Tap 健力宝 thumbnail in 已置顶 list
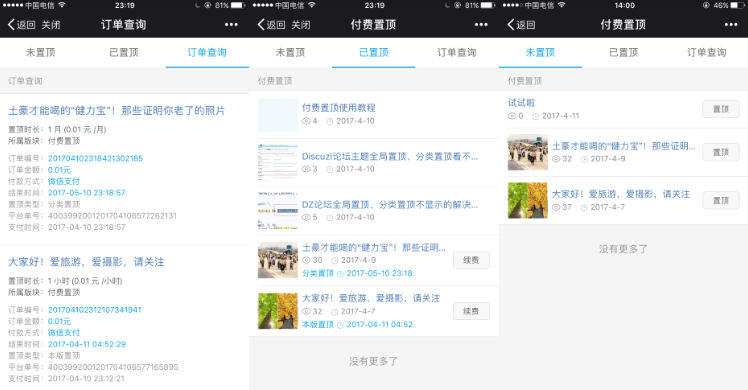Screen dimensions: 748x390 (x=278, y=260)
